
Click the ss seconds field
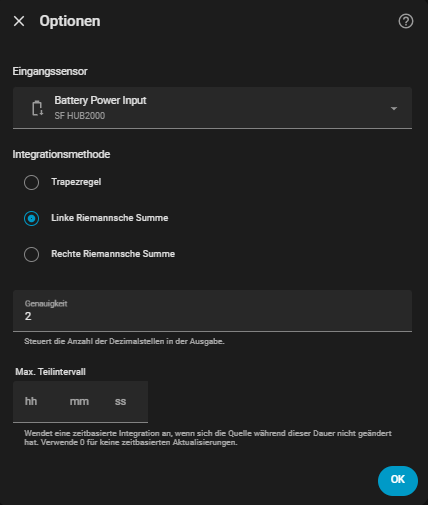point(120,401)
